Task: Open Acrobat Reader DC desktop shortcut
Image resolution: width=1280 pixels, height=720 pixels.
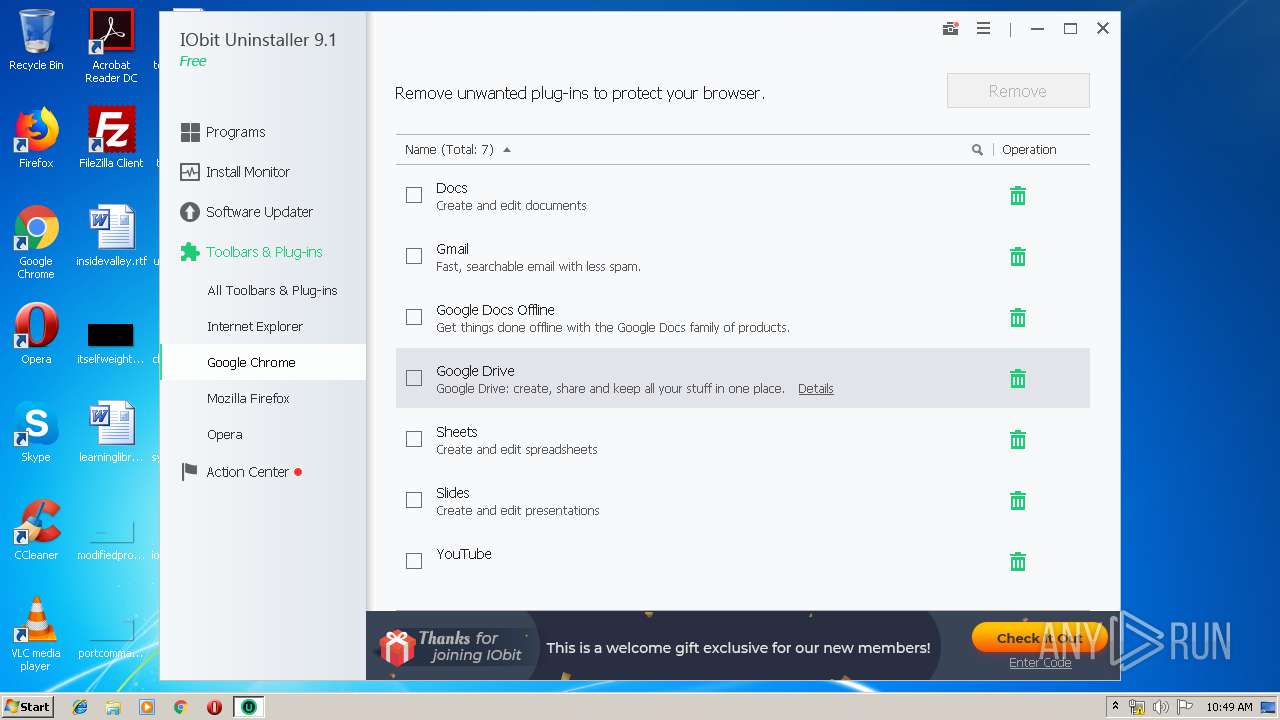Action: click(111, 46)
